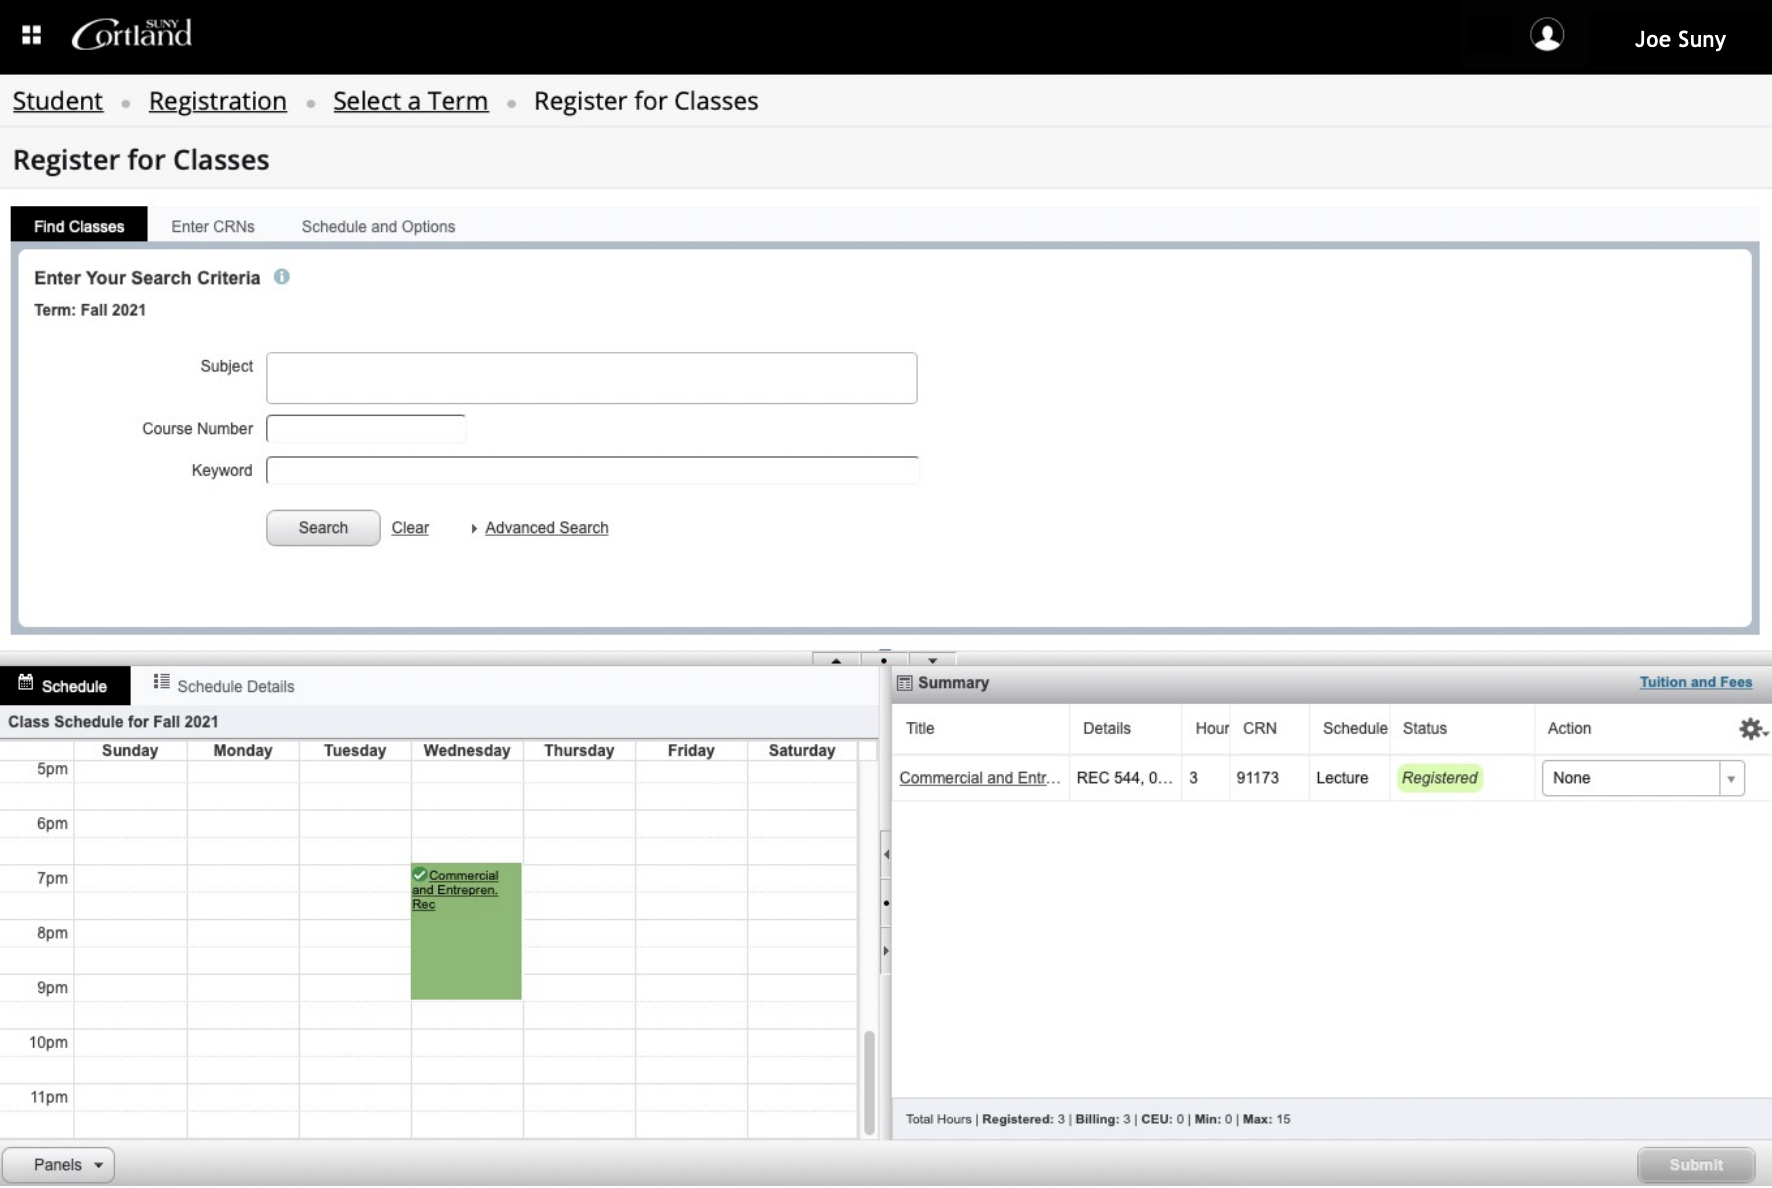The height and width of the screenshot is (1188, 1772).
Task: Toggle the panel split using the center dot button
Action: tap(884, 660)
